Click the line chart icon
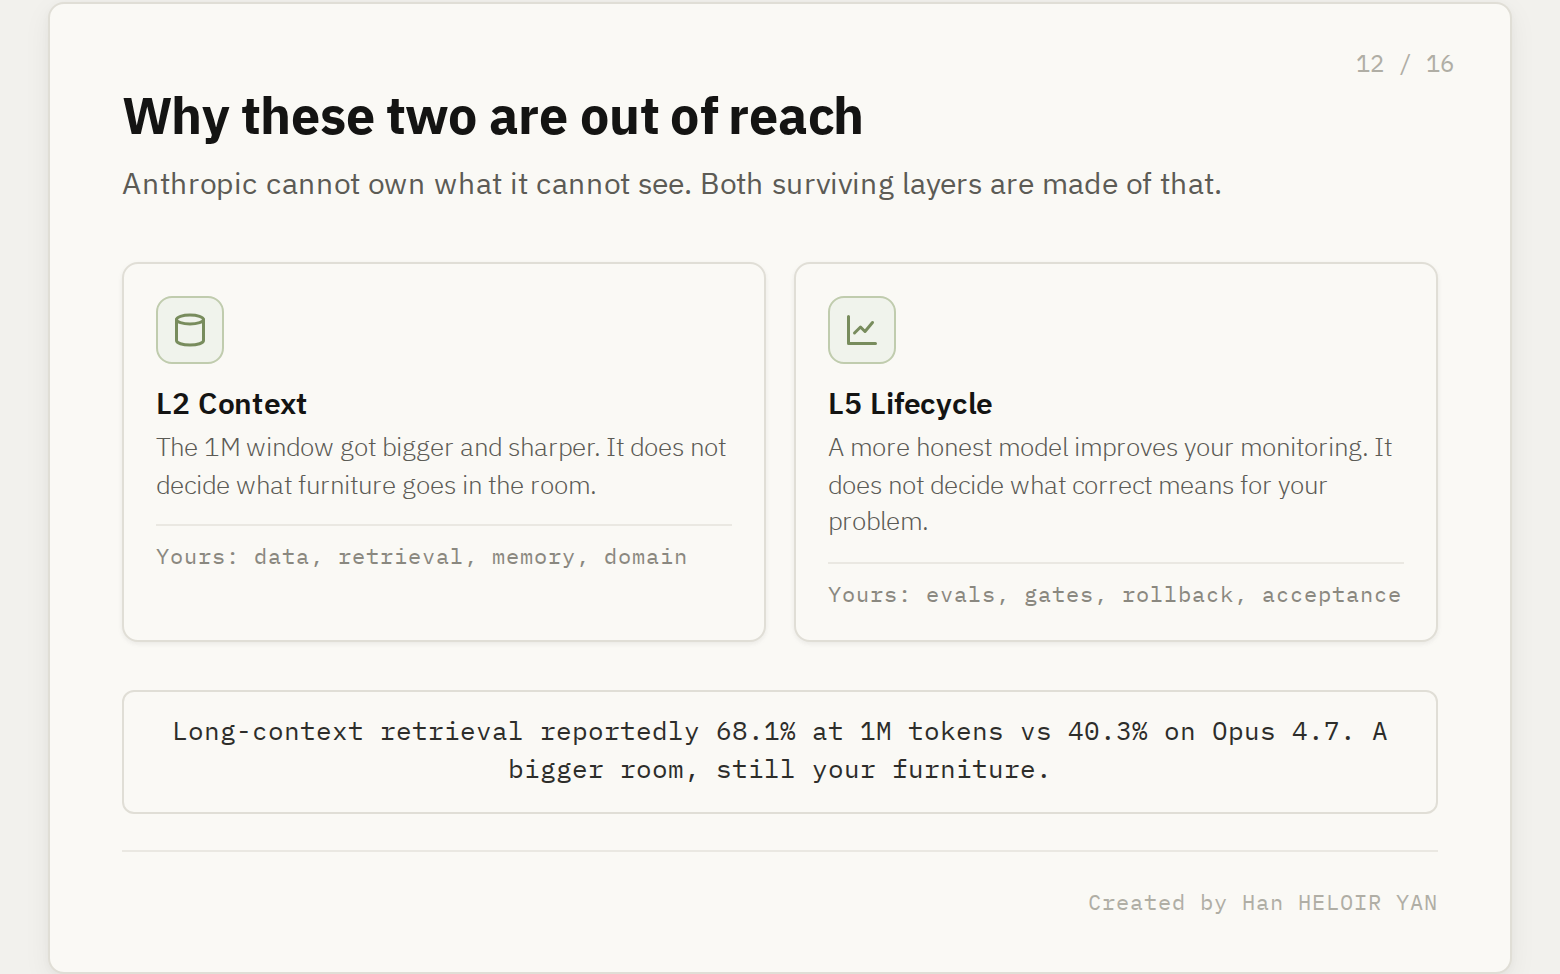The image size is (1560, 974). point(862,330)
